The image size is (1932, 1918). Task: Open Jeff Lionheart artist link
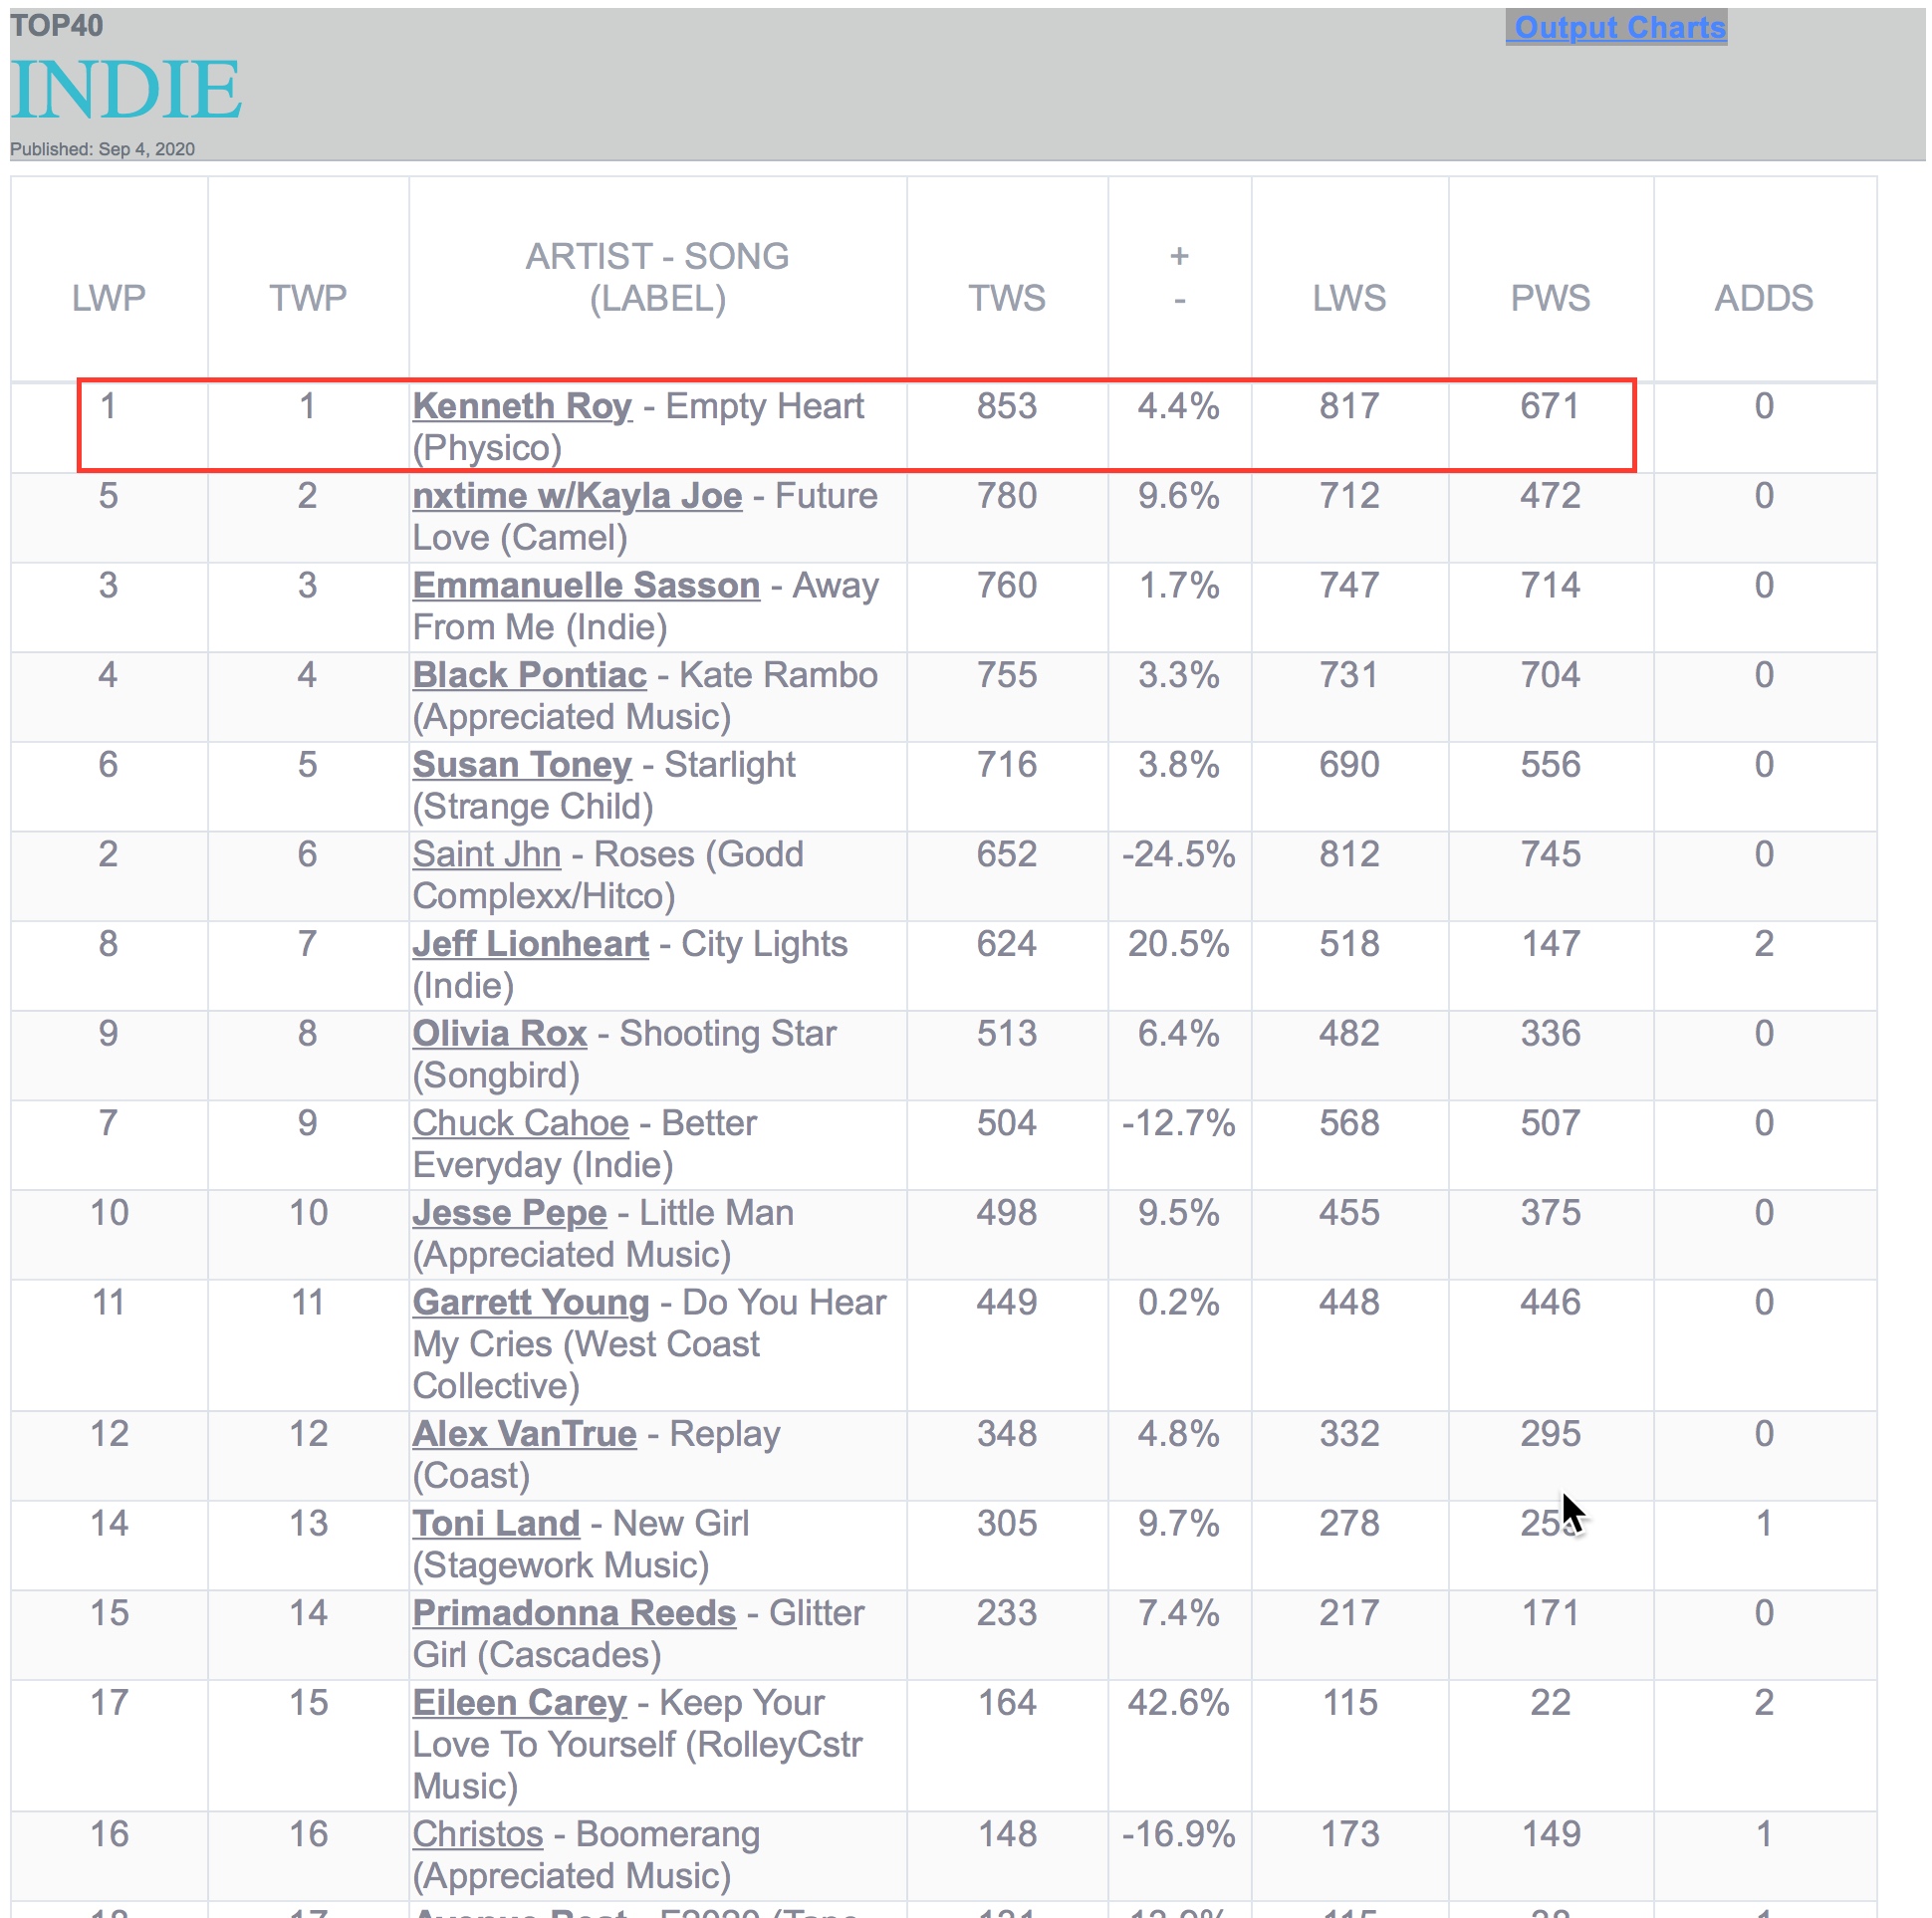530,944
